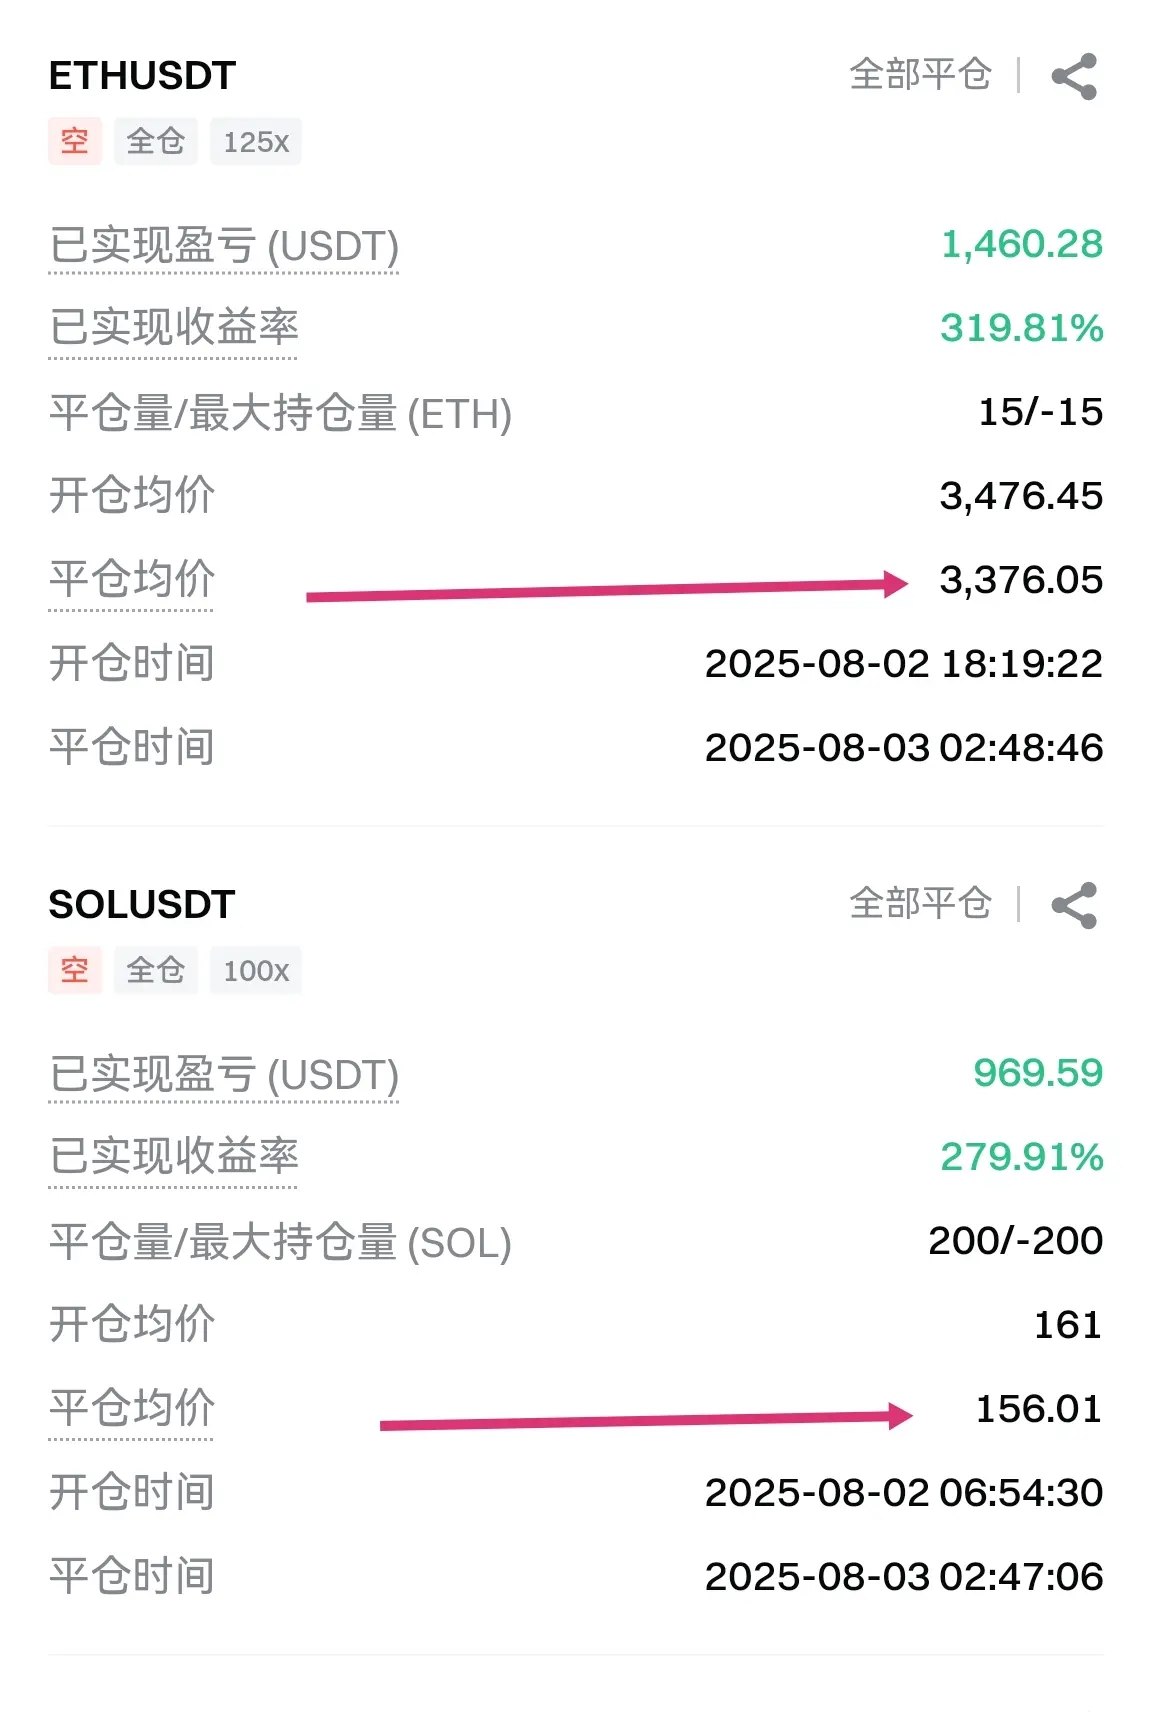
Task: Select the ETHUSDT profit value 1,460.28
Action: (x=1022, y=245)
